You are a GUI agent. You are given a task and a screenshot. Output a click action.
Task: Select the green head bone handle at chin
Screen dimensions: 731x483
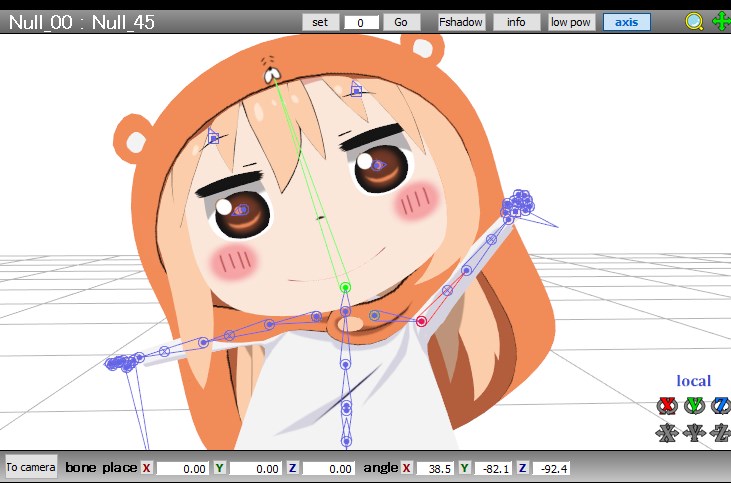coord(345,287)
